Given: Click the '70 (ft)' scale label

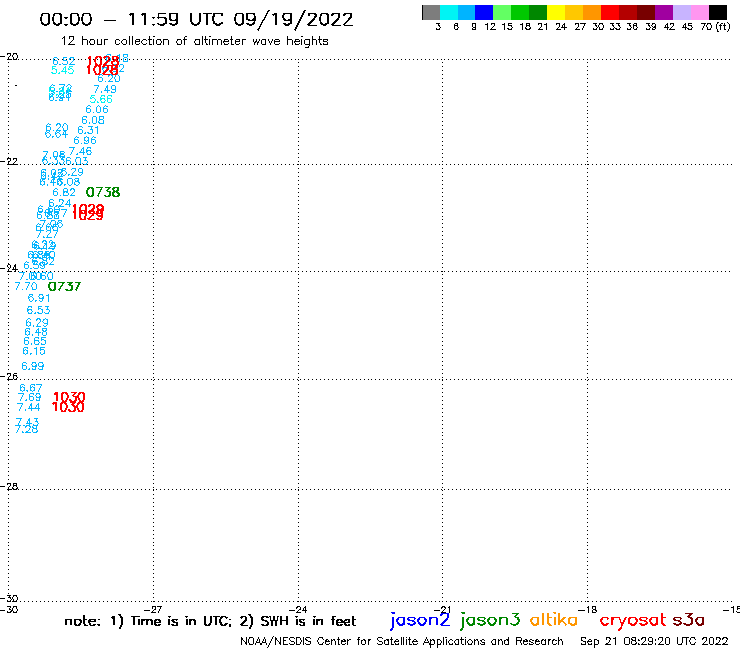Looking at the screenshot, I should [x=715, y=27].
